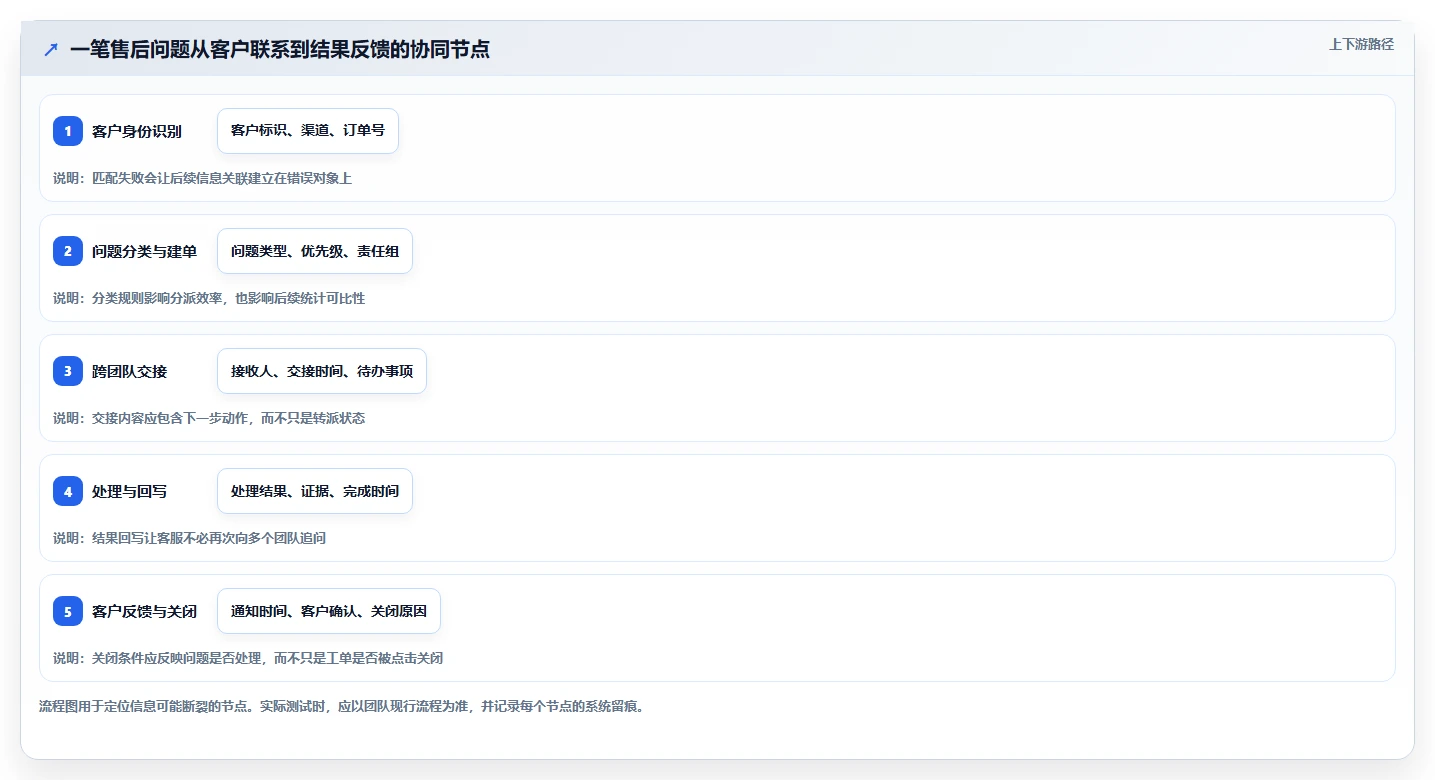Viewport: 1435px width, 780px height.
Task: Click the note about 关闭条件应反映问题是否处理
Action: (248, 658)
